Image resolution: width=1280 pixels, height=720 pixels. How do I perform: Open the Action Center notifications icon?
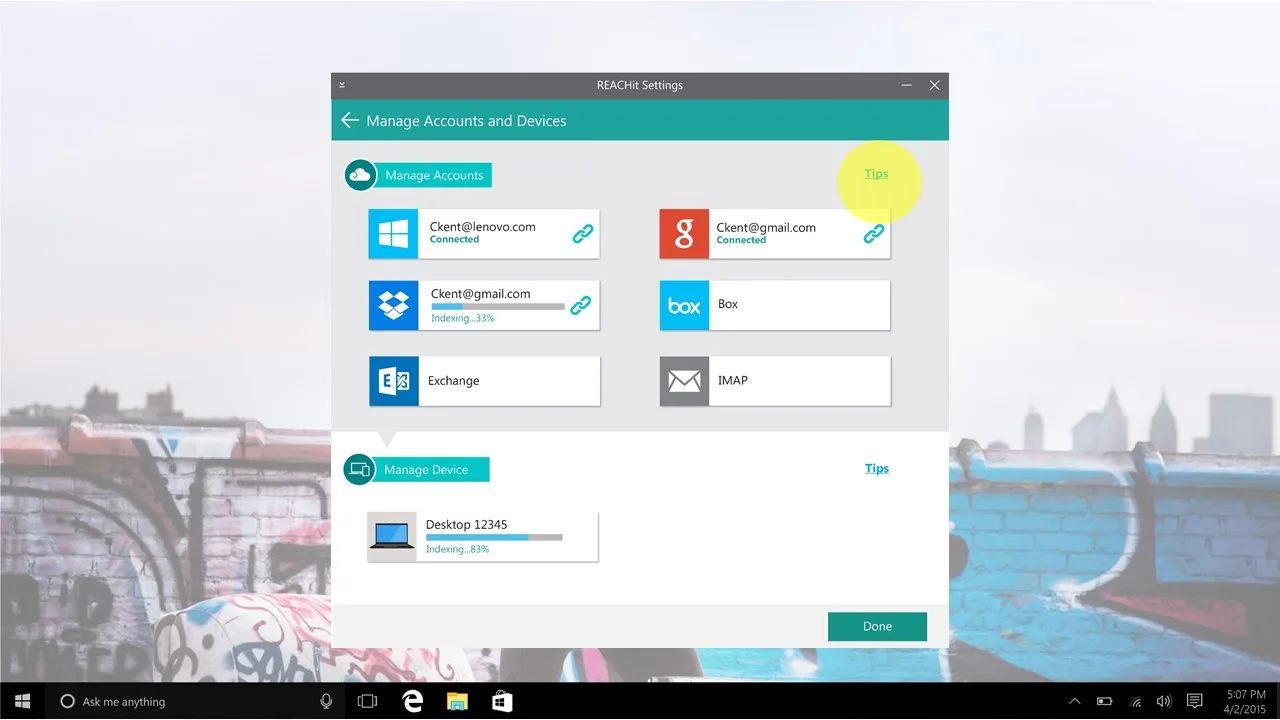1195,701
